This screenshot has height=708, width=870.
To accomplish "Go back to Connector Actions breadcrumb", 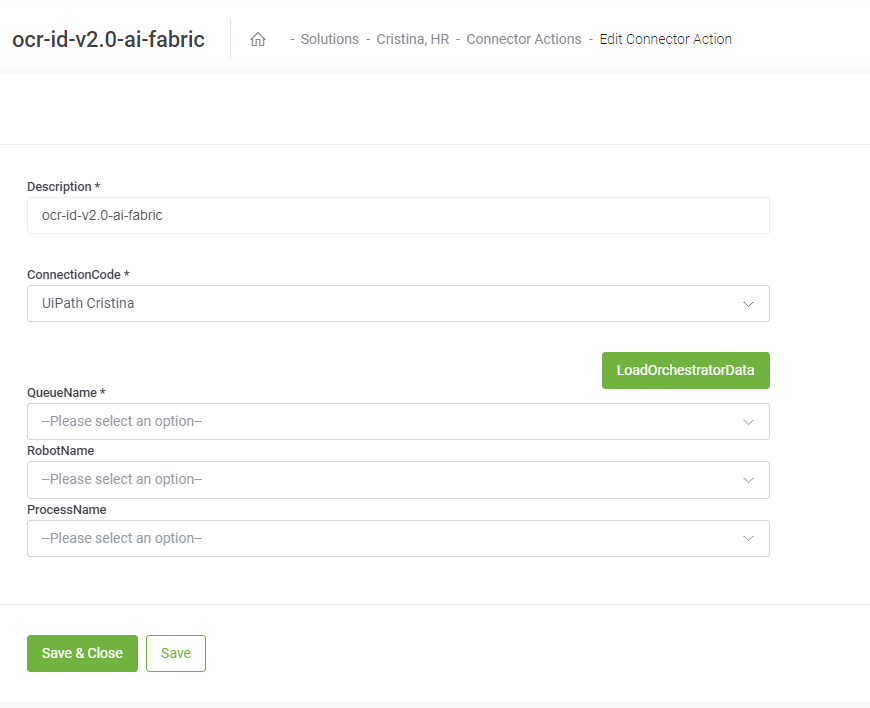I will tap(524, 39).
